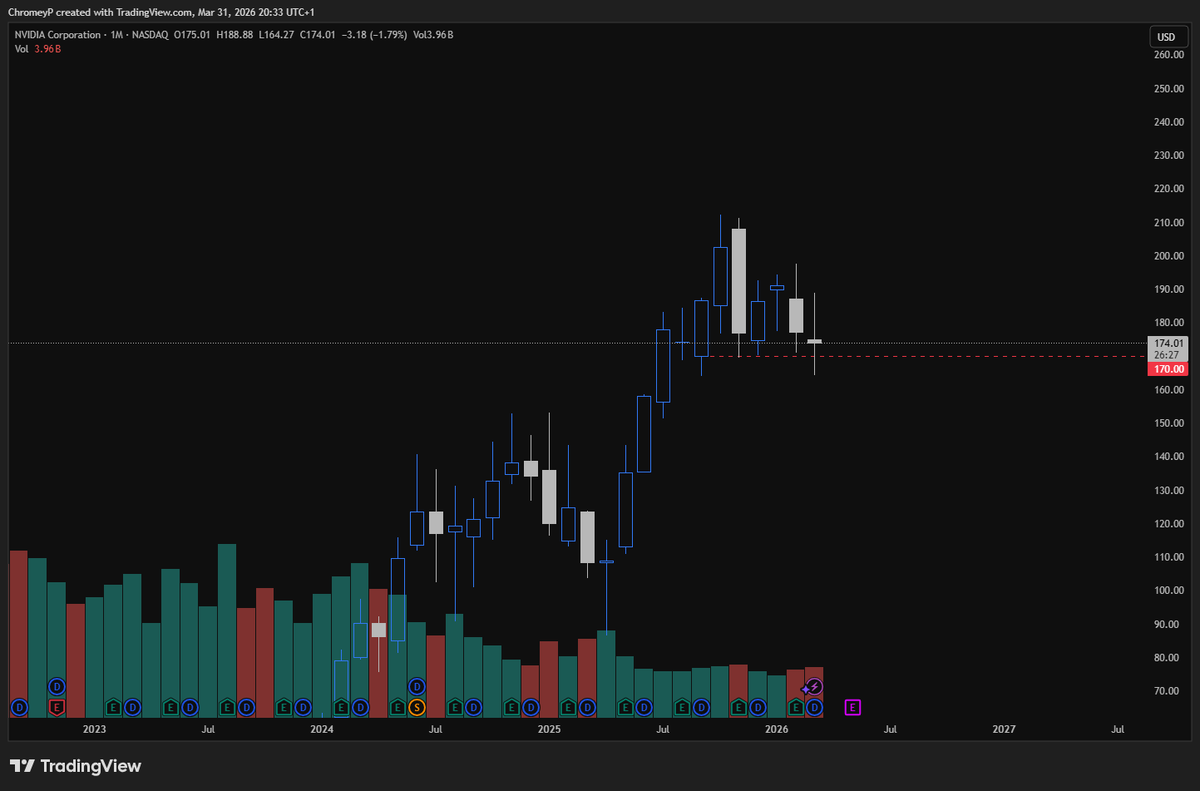
Task: Click the red E earnings marker in late 2022
Action: 57,707
